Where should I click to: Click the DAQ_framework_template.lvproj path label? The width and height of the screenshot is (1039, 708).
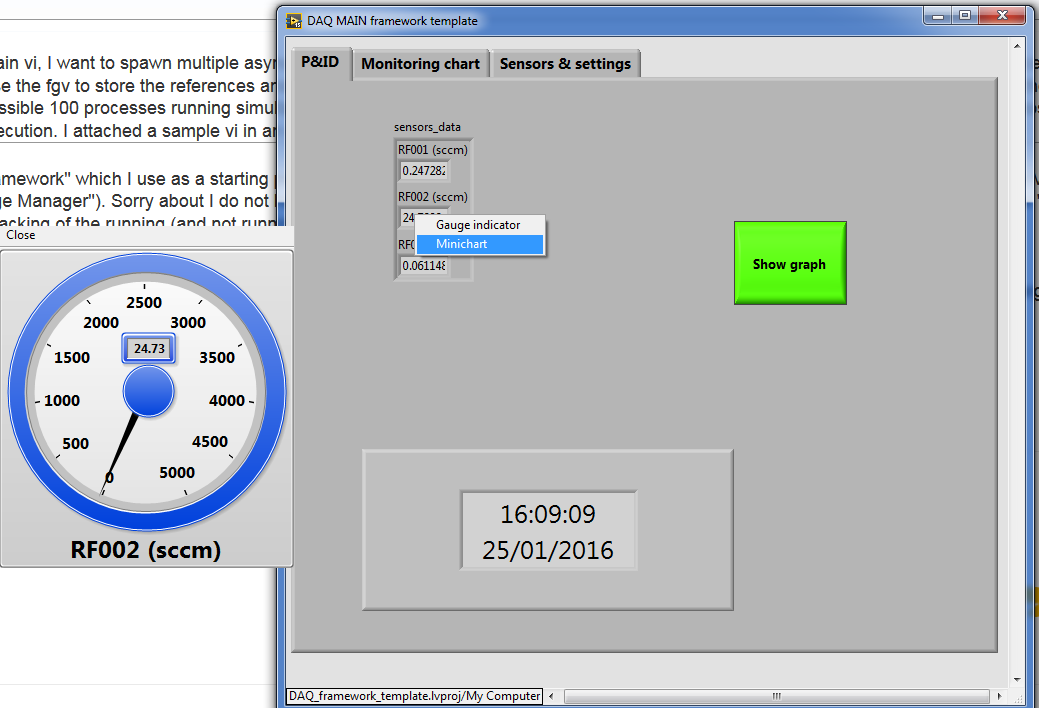coord(414,696)
